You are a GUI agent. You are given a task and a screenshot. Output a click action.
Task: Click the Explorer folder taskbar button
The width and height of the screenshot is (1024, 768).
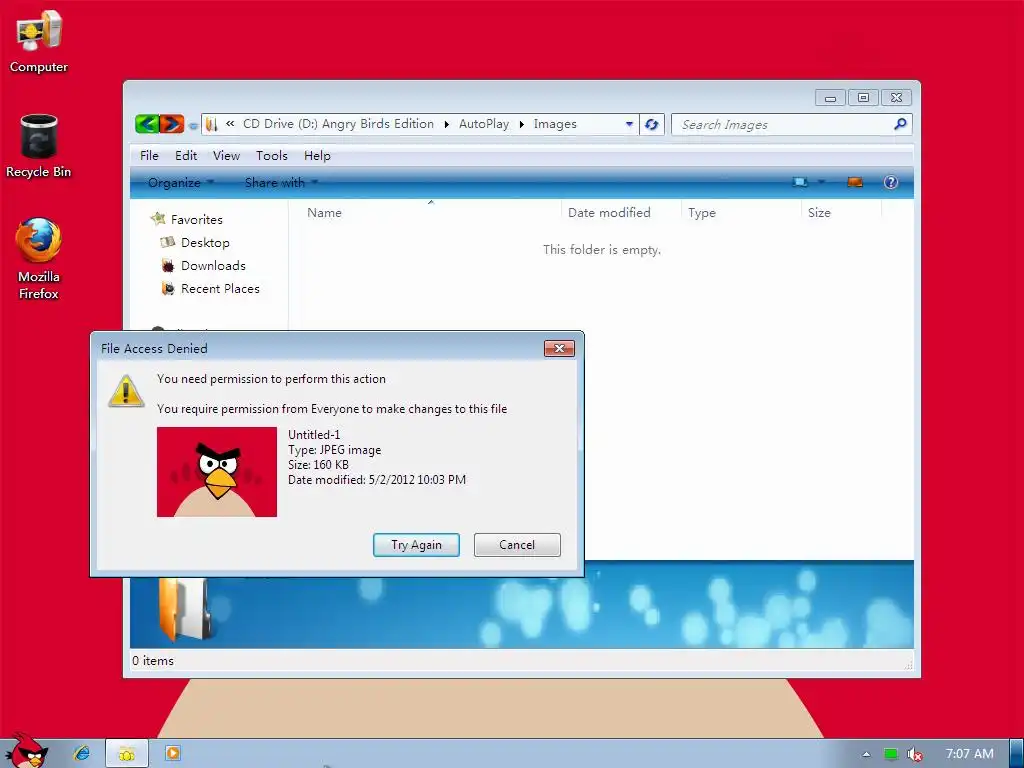pos(127,754)
